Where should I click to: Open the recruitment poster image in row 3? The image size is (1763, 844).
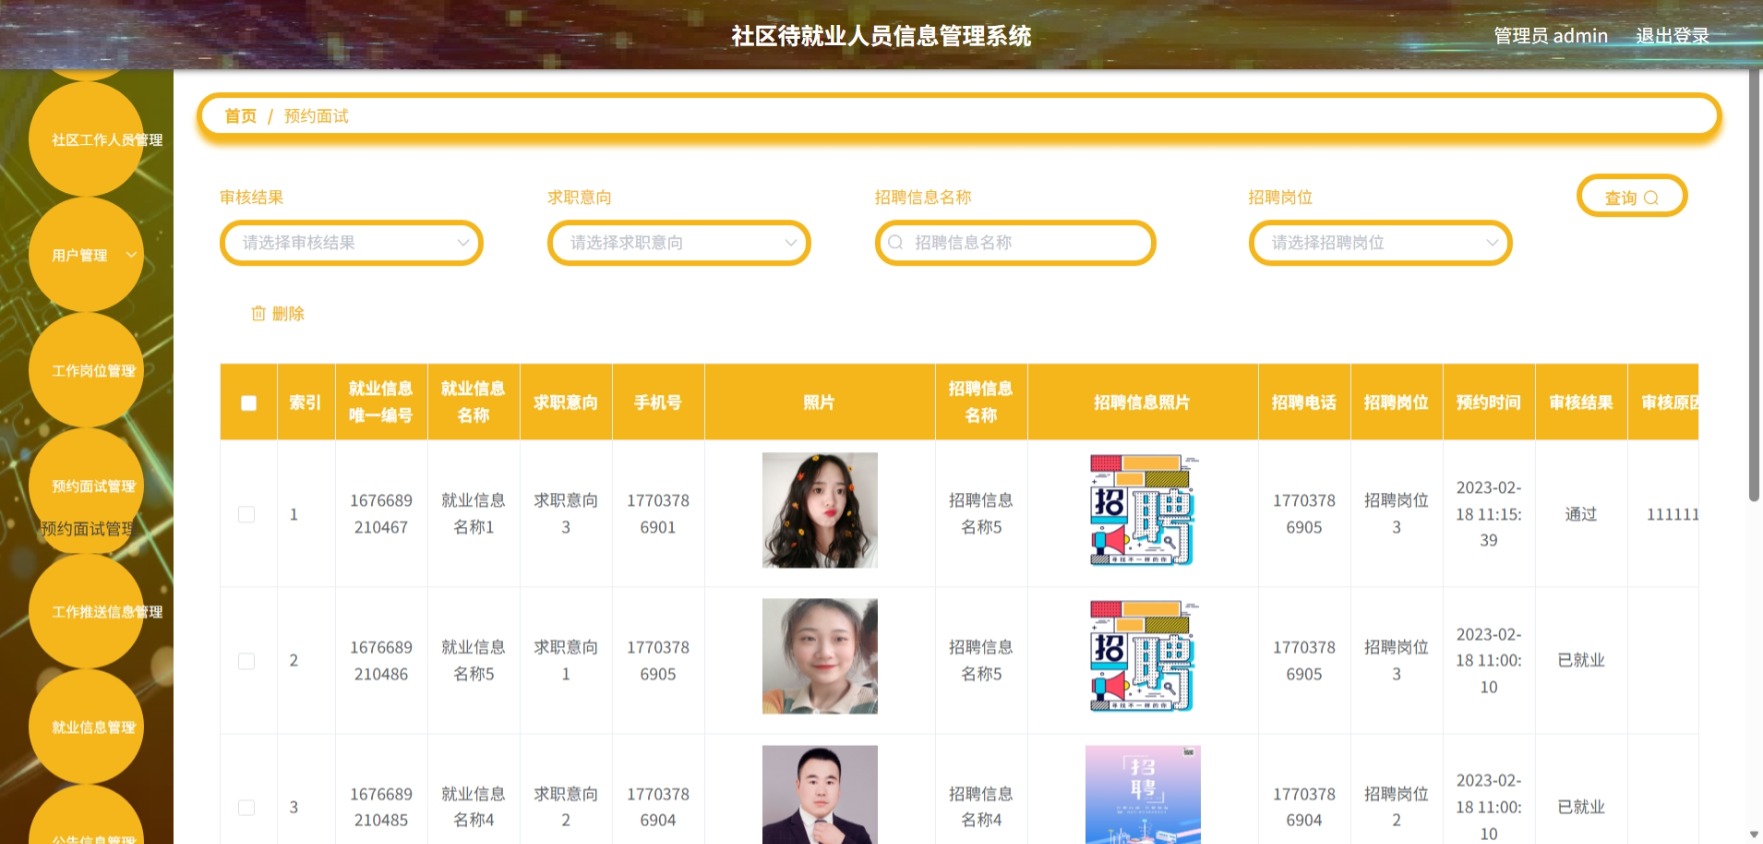pyautogui.click(x=1143, y=795)
